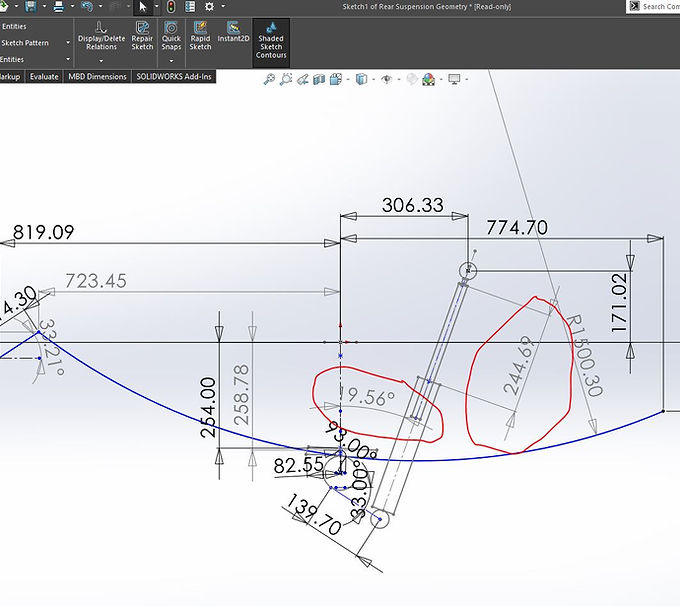Image resolution: width=680 pixels, height=606 pixels.
Task: Expand the Save dropdown arrow
Action: pos(44,7)
